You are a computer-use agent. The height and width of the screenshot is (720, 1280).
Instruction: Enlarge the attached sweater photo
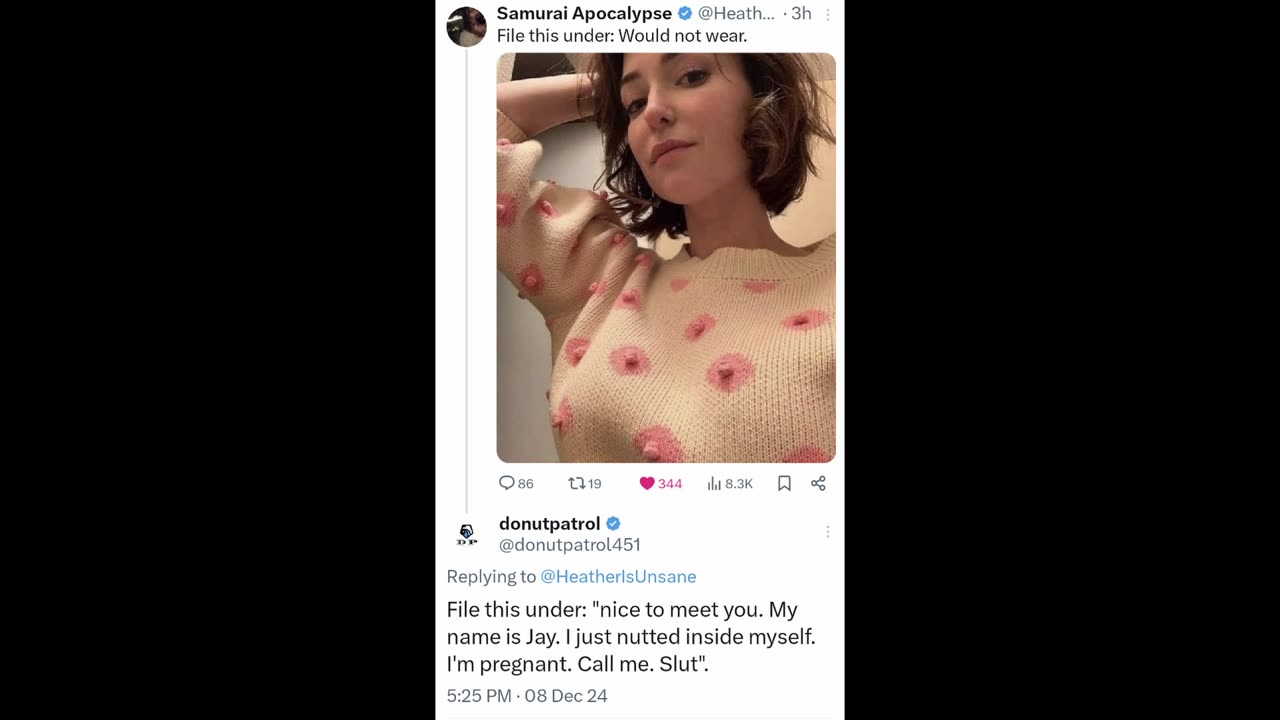(666, 257)
